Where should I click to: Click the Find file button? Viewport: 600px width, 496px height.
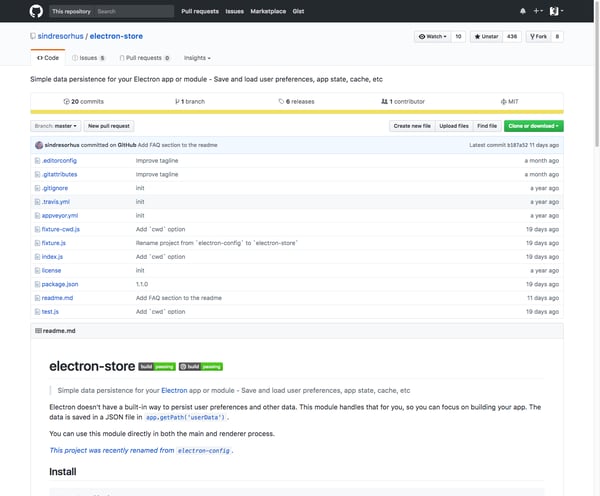click(487, 126)
